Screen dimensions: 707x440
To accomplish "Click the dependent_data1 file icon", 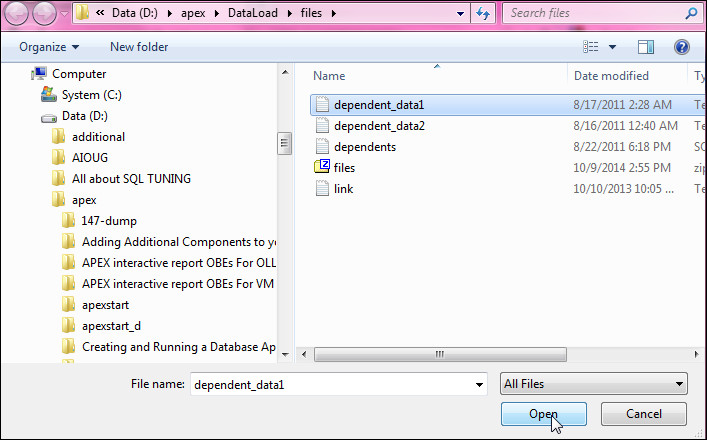I will [322, 105].
